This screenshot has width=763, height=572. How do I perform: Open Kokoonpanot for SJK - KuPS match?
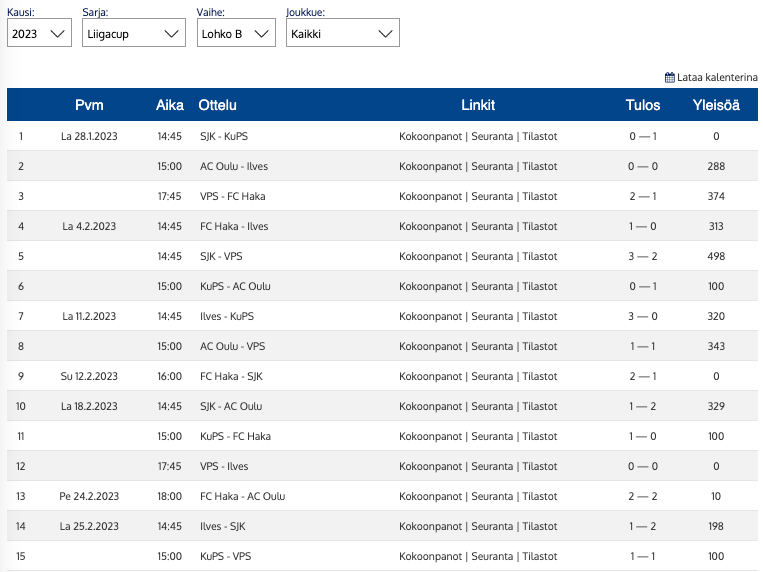[431, 136]
